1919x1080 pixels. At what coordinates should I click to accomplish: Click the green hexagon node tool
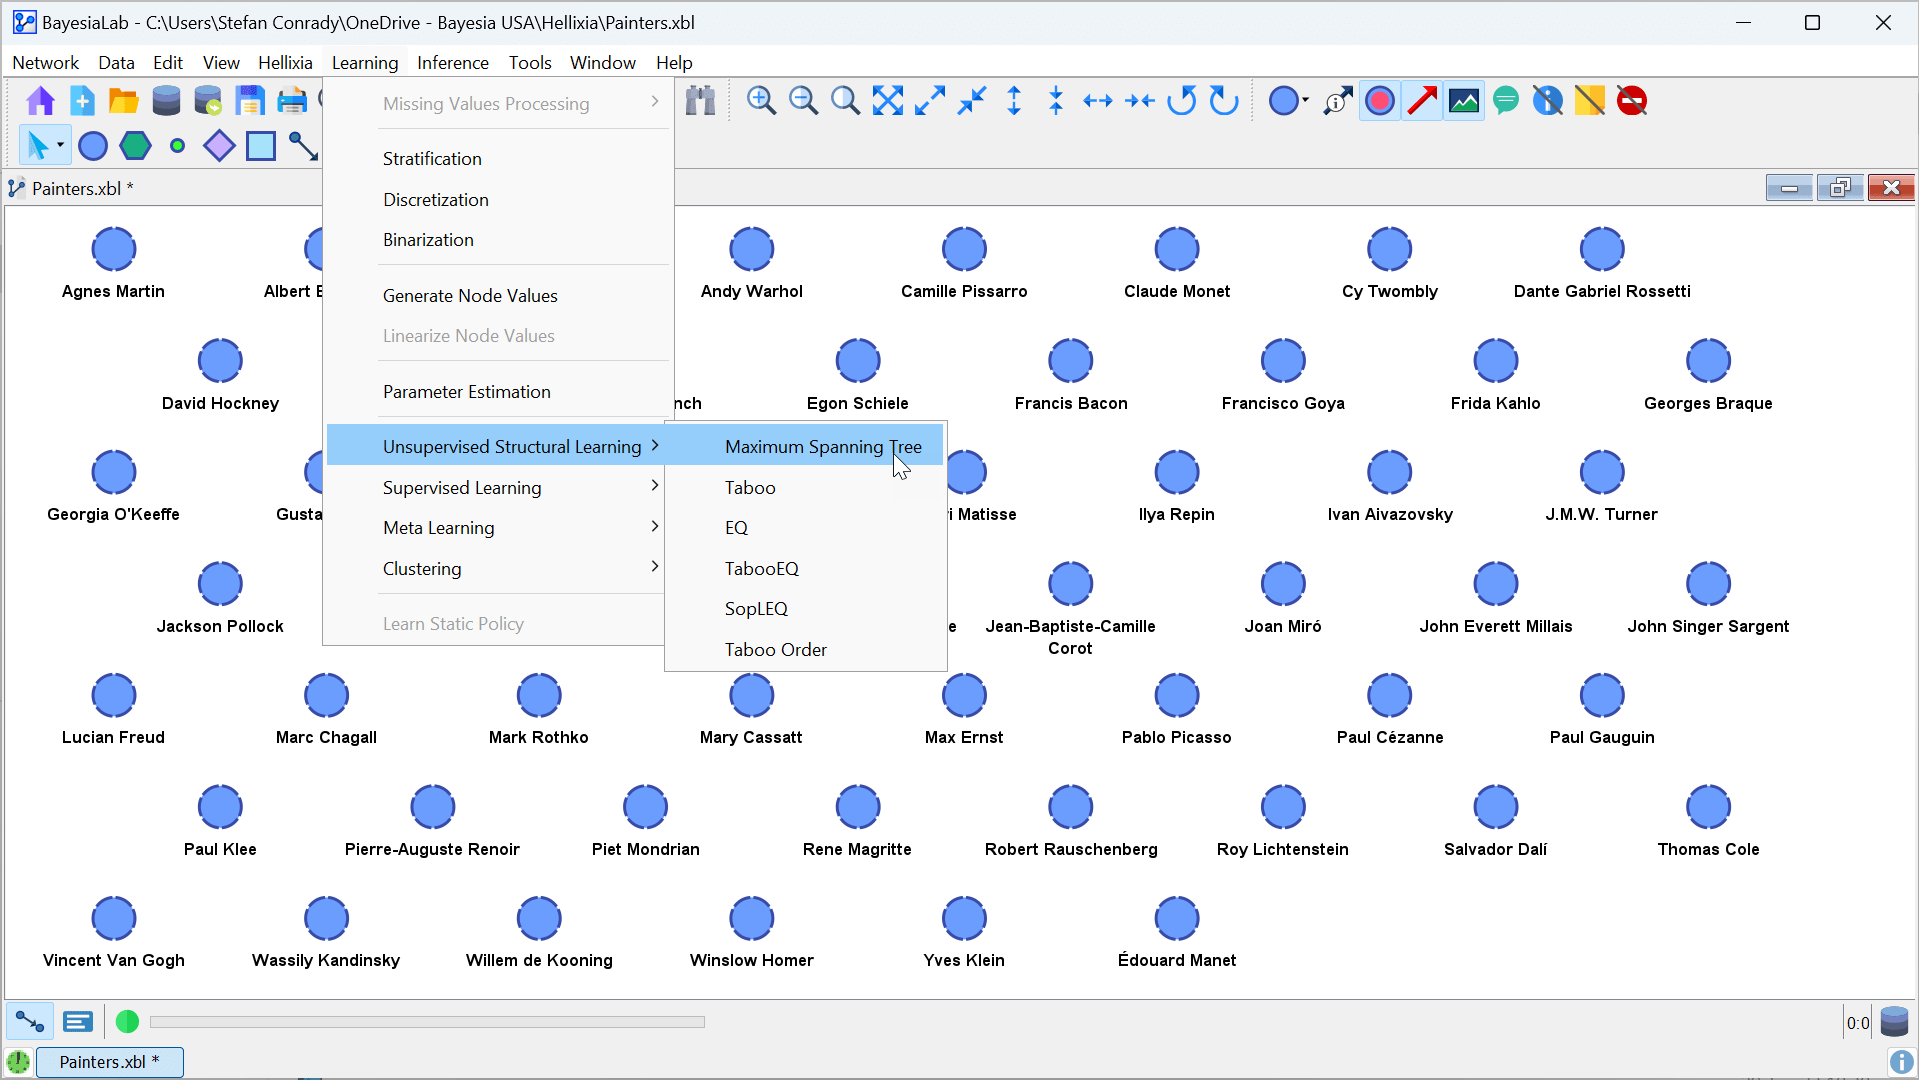tap(135, 146)
